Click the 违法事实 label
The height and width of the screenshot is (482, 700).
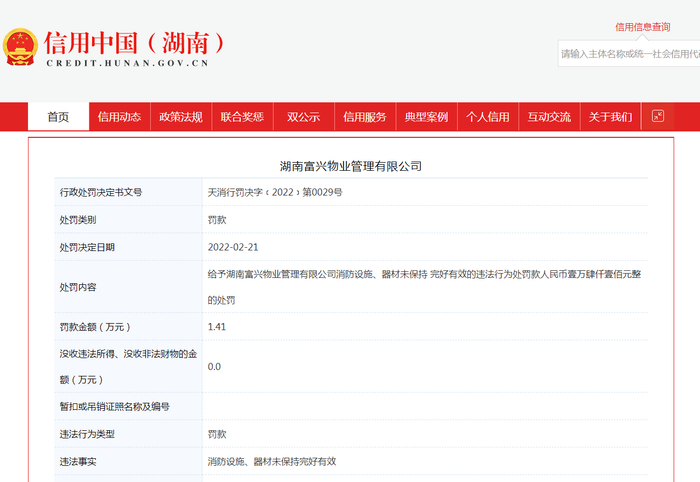coord(78,461)
